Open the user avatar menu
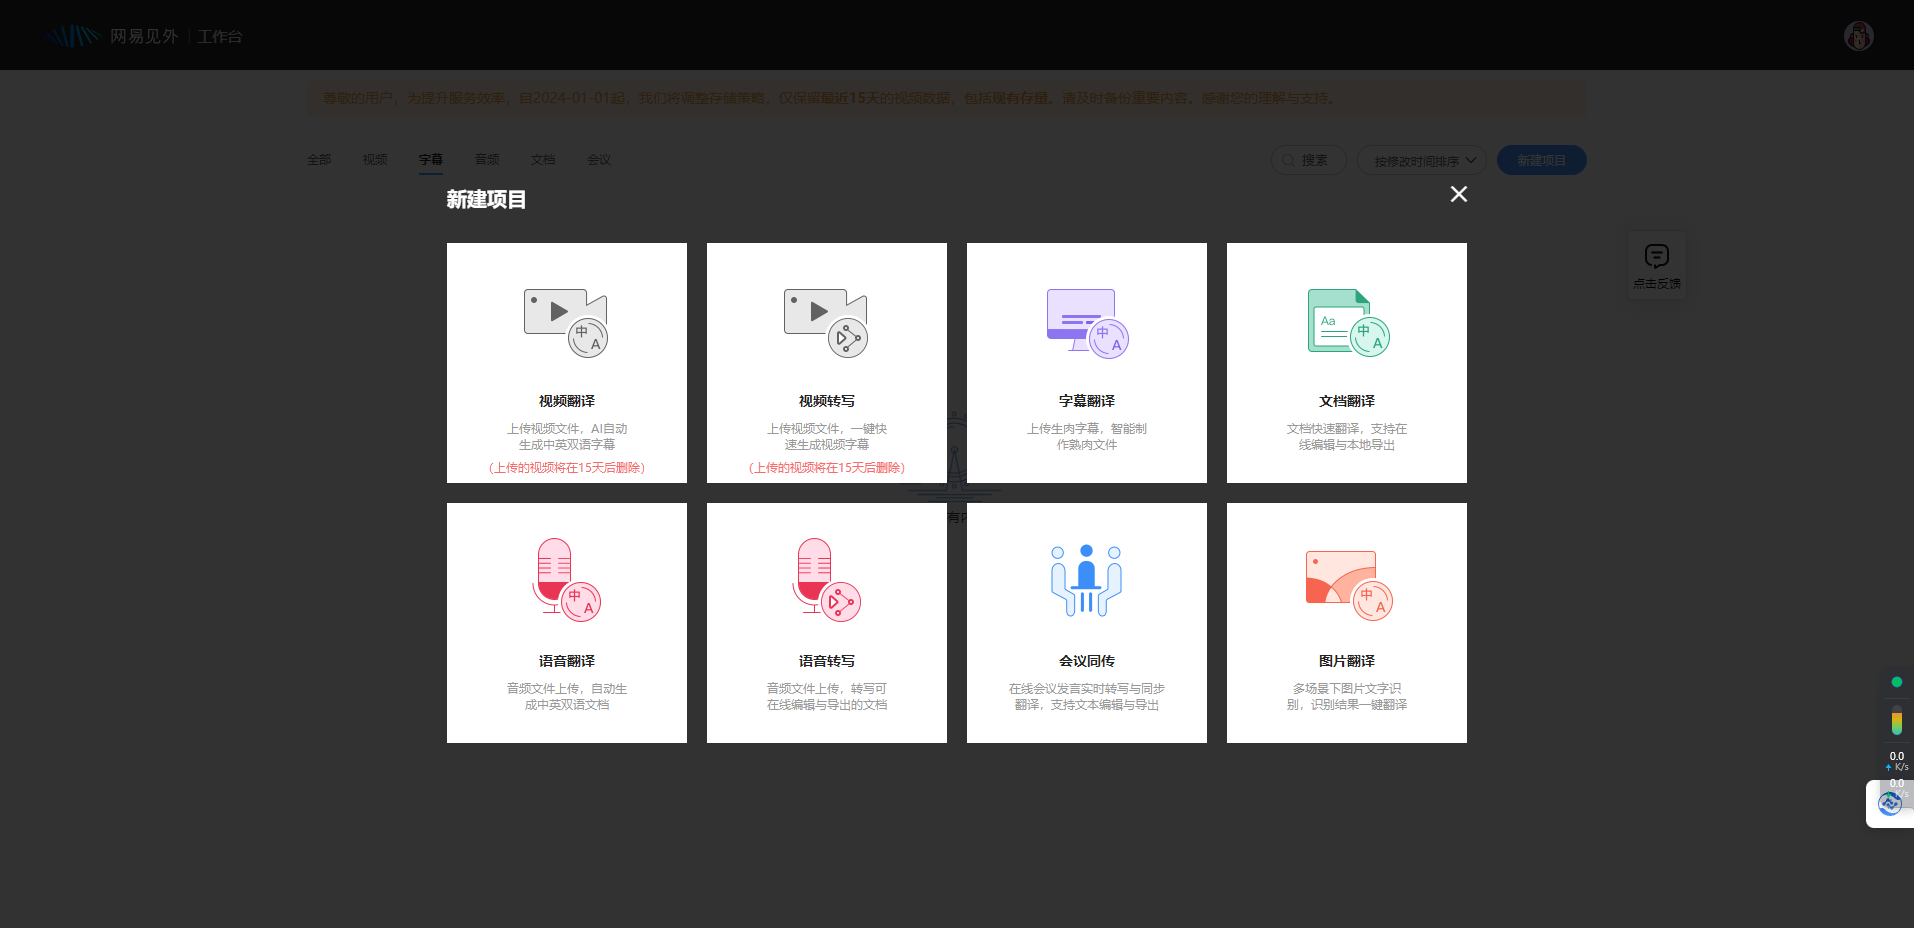 [1858, 36]
